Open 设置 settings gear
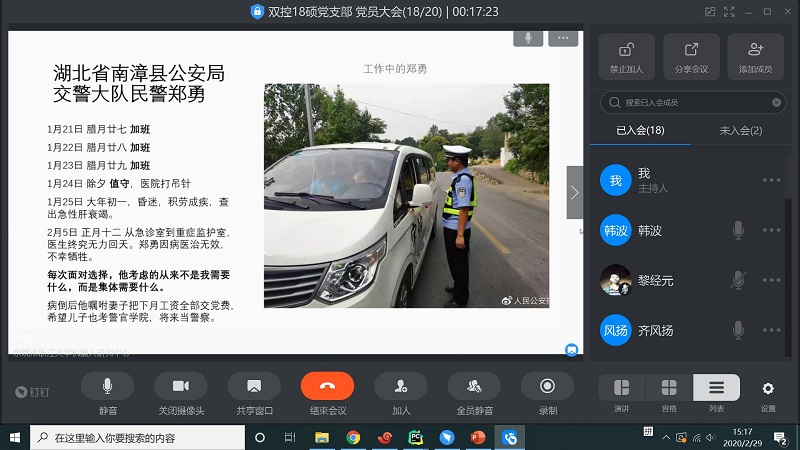800x450 pixels. pyautogui.click(x=768, y=389)
